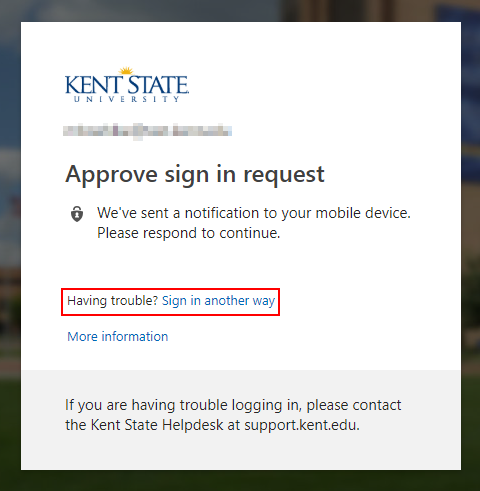Viewport: 480px width, 491px height.
Task: Click the authenticator lock shield icon
Action: (77, 214)
